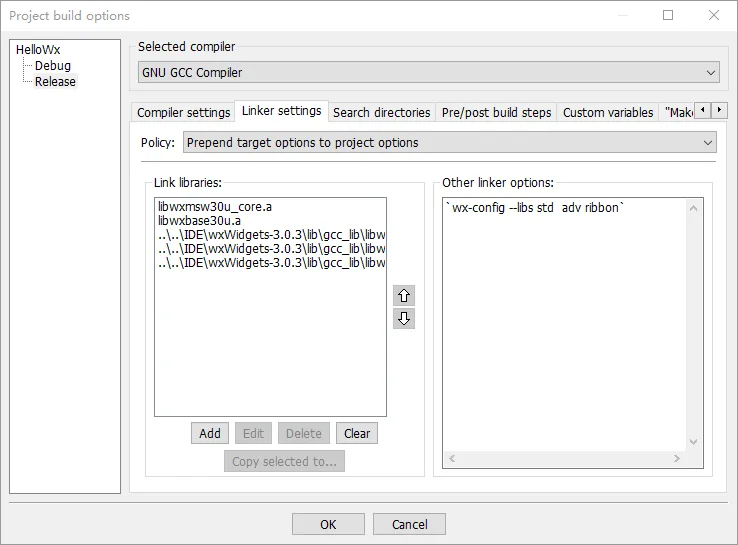The image size is (738, 545).
Task: Confirm with the OK button
Action: pos(328,524)
